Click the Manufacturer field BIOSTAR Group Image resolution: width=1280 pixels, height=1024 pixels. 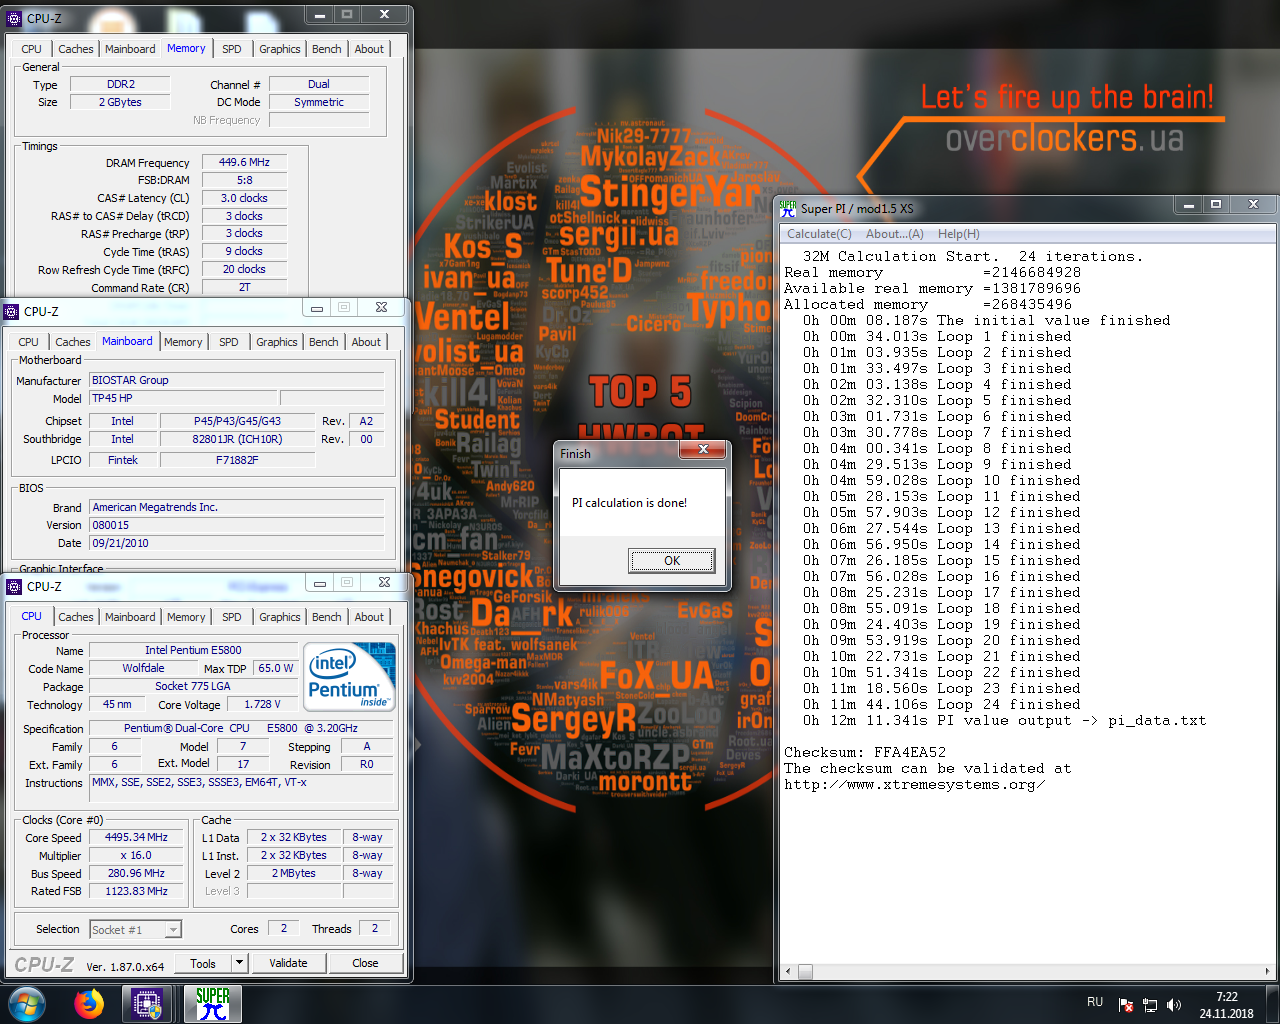(x=236, y=380)
